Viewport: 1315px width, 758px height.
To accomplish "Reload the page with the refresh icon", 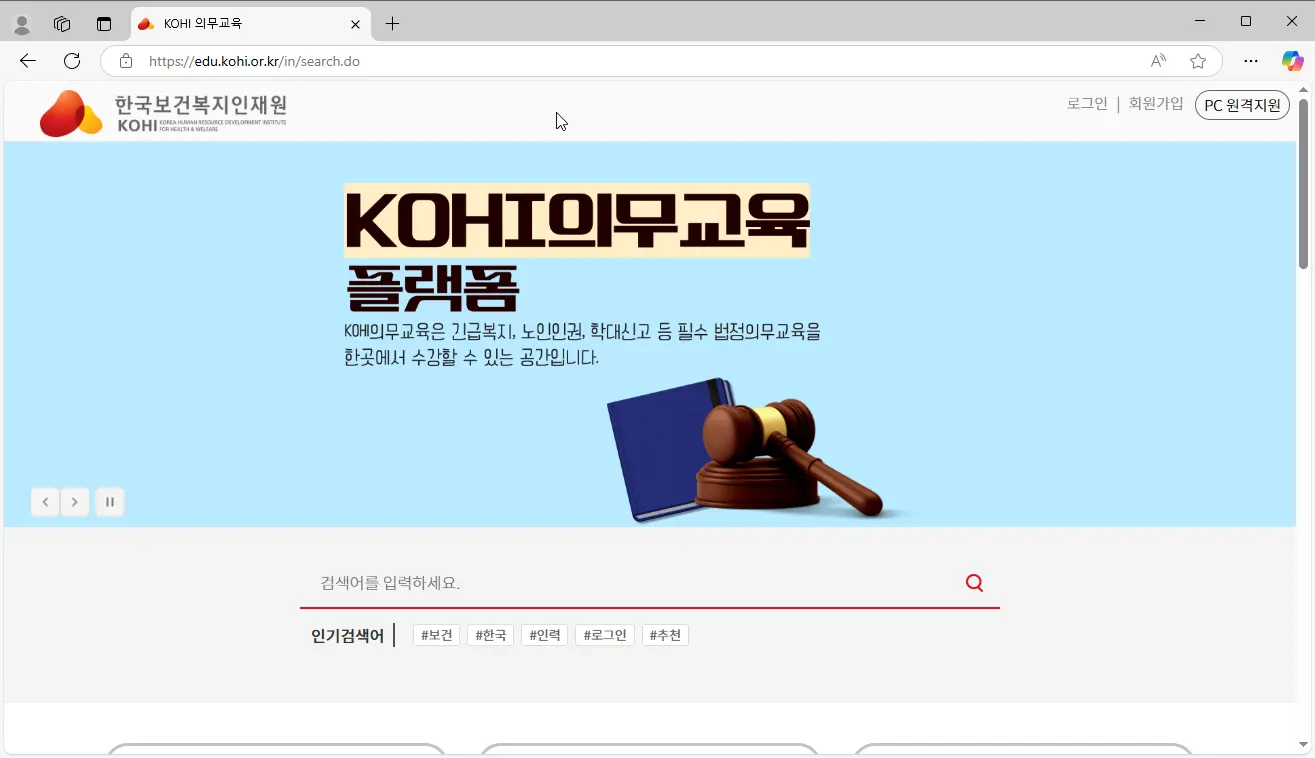I will pyautogui.click(x=72, y=61).
